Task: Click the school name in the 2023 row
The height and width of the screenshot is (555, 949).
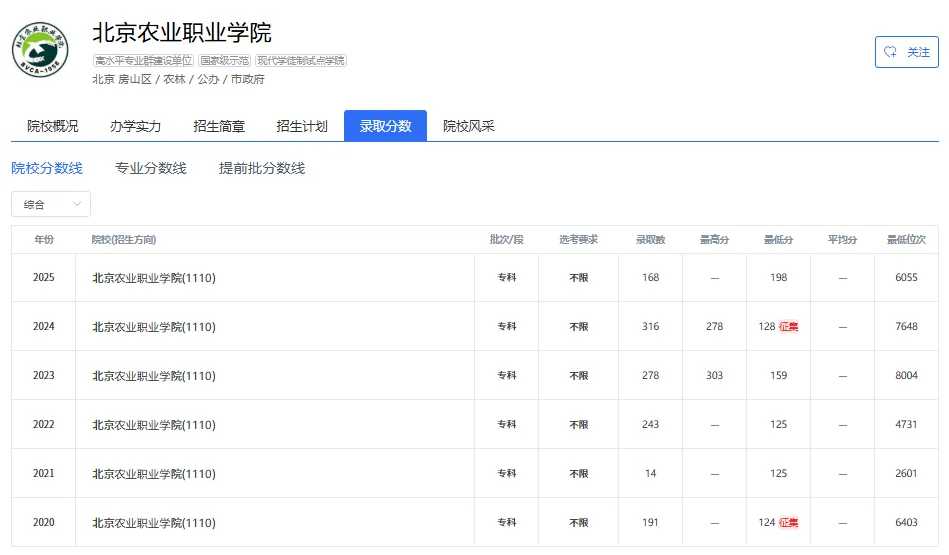Action: point(154,376)
